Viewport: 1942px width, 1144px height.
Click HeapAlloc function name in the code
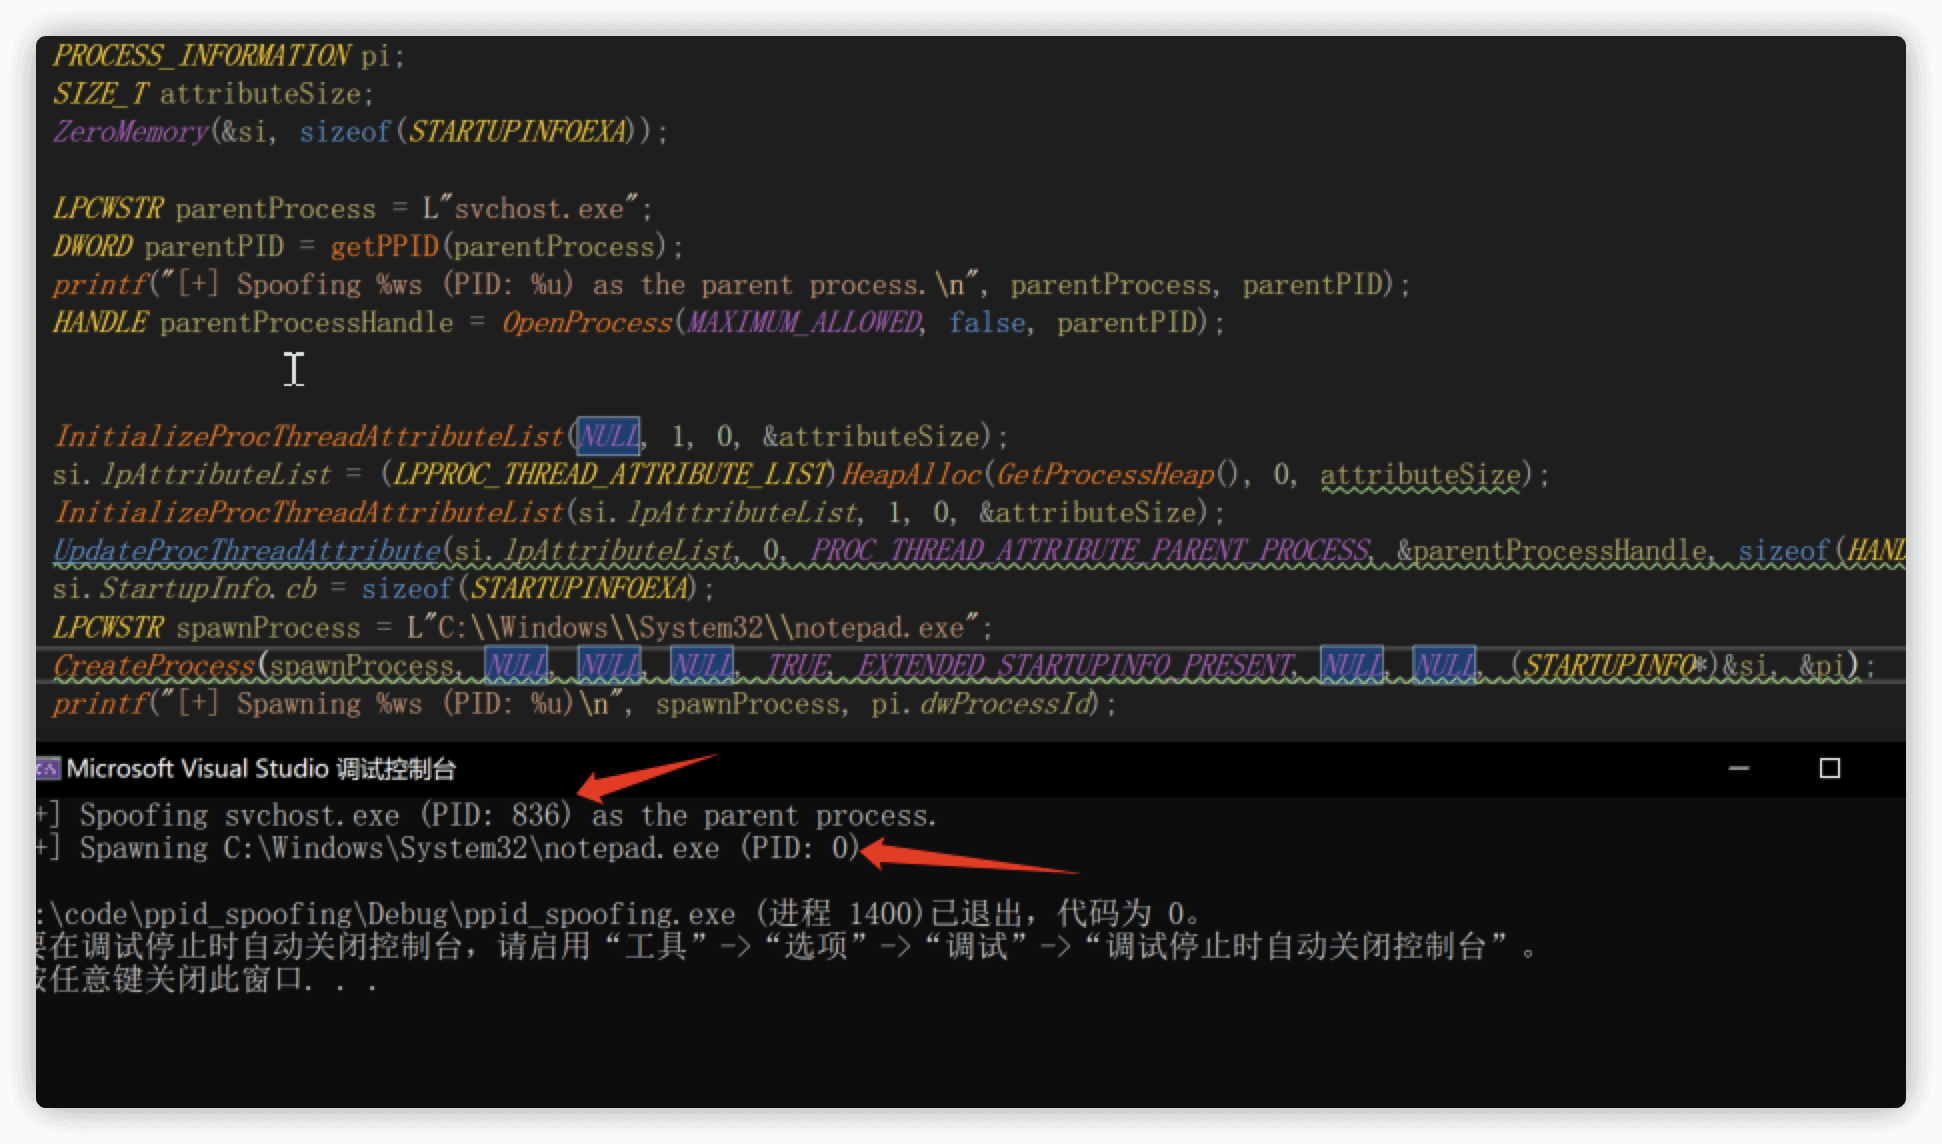pyautogui.click(x=911, y=474)
